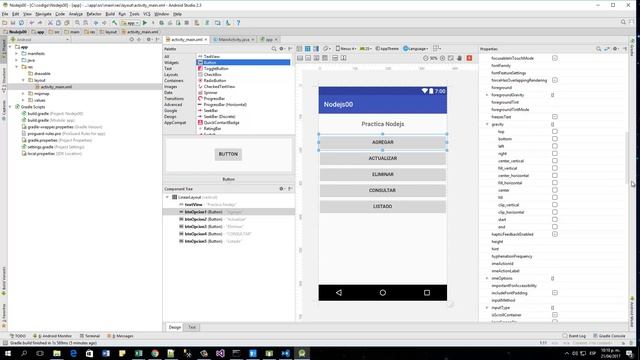Click the recents square on device preview
Viewport: 640px width, 360px height.
click(427, 293)
